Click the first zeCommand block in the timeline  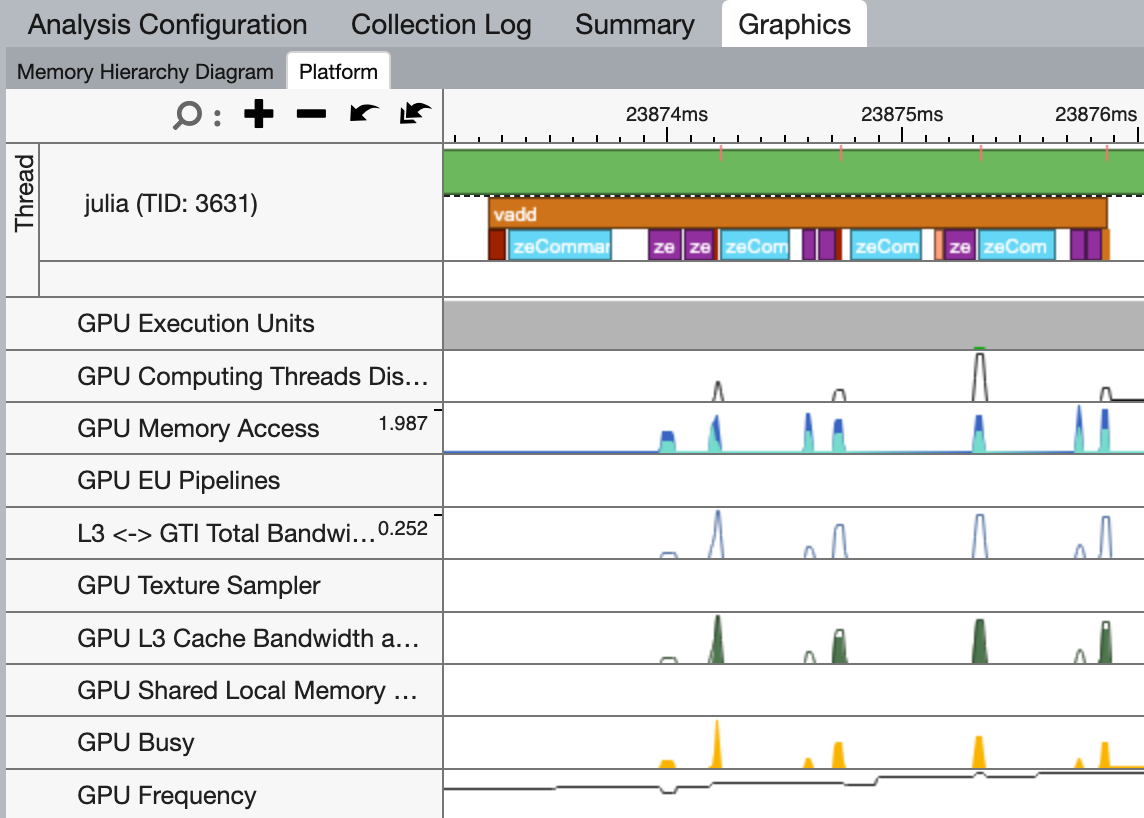(560, 246)
